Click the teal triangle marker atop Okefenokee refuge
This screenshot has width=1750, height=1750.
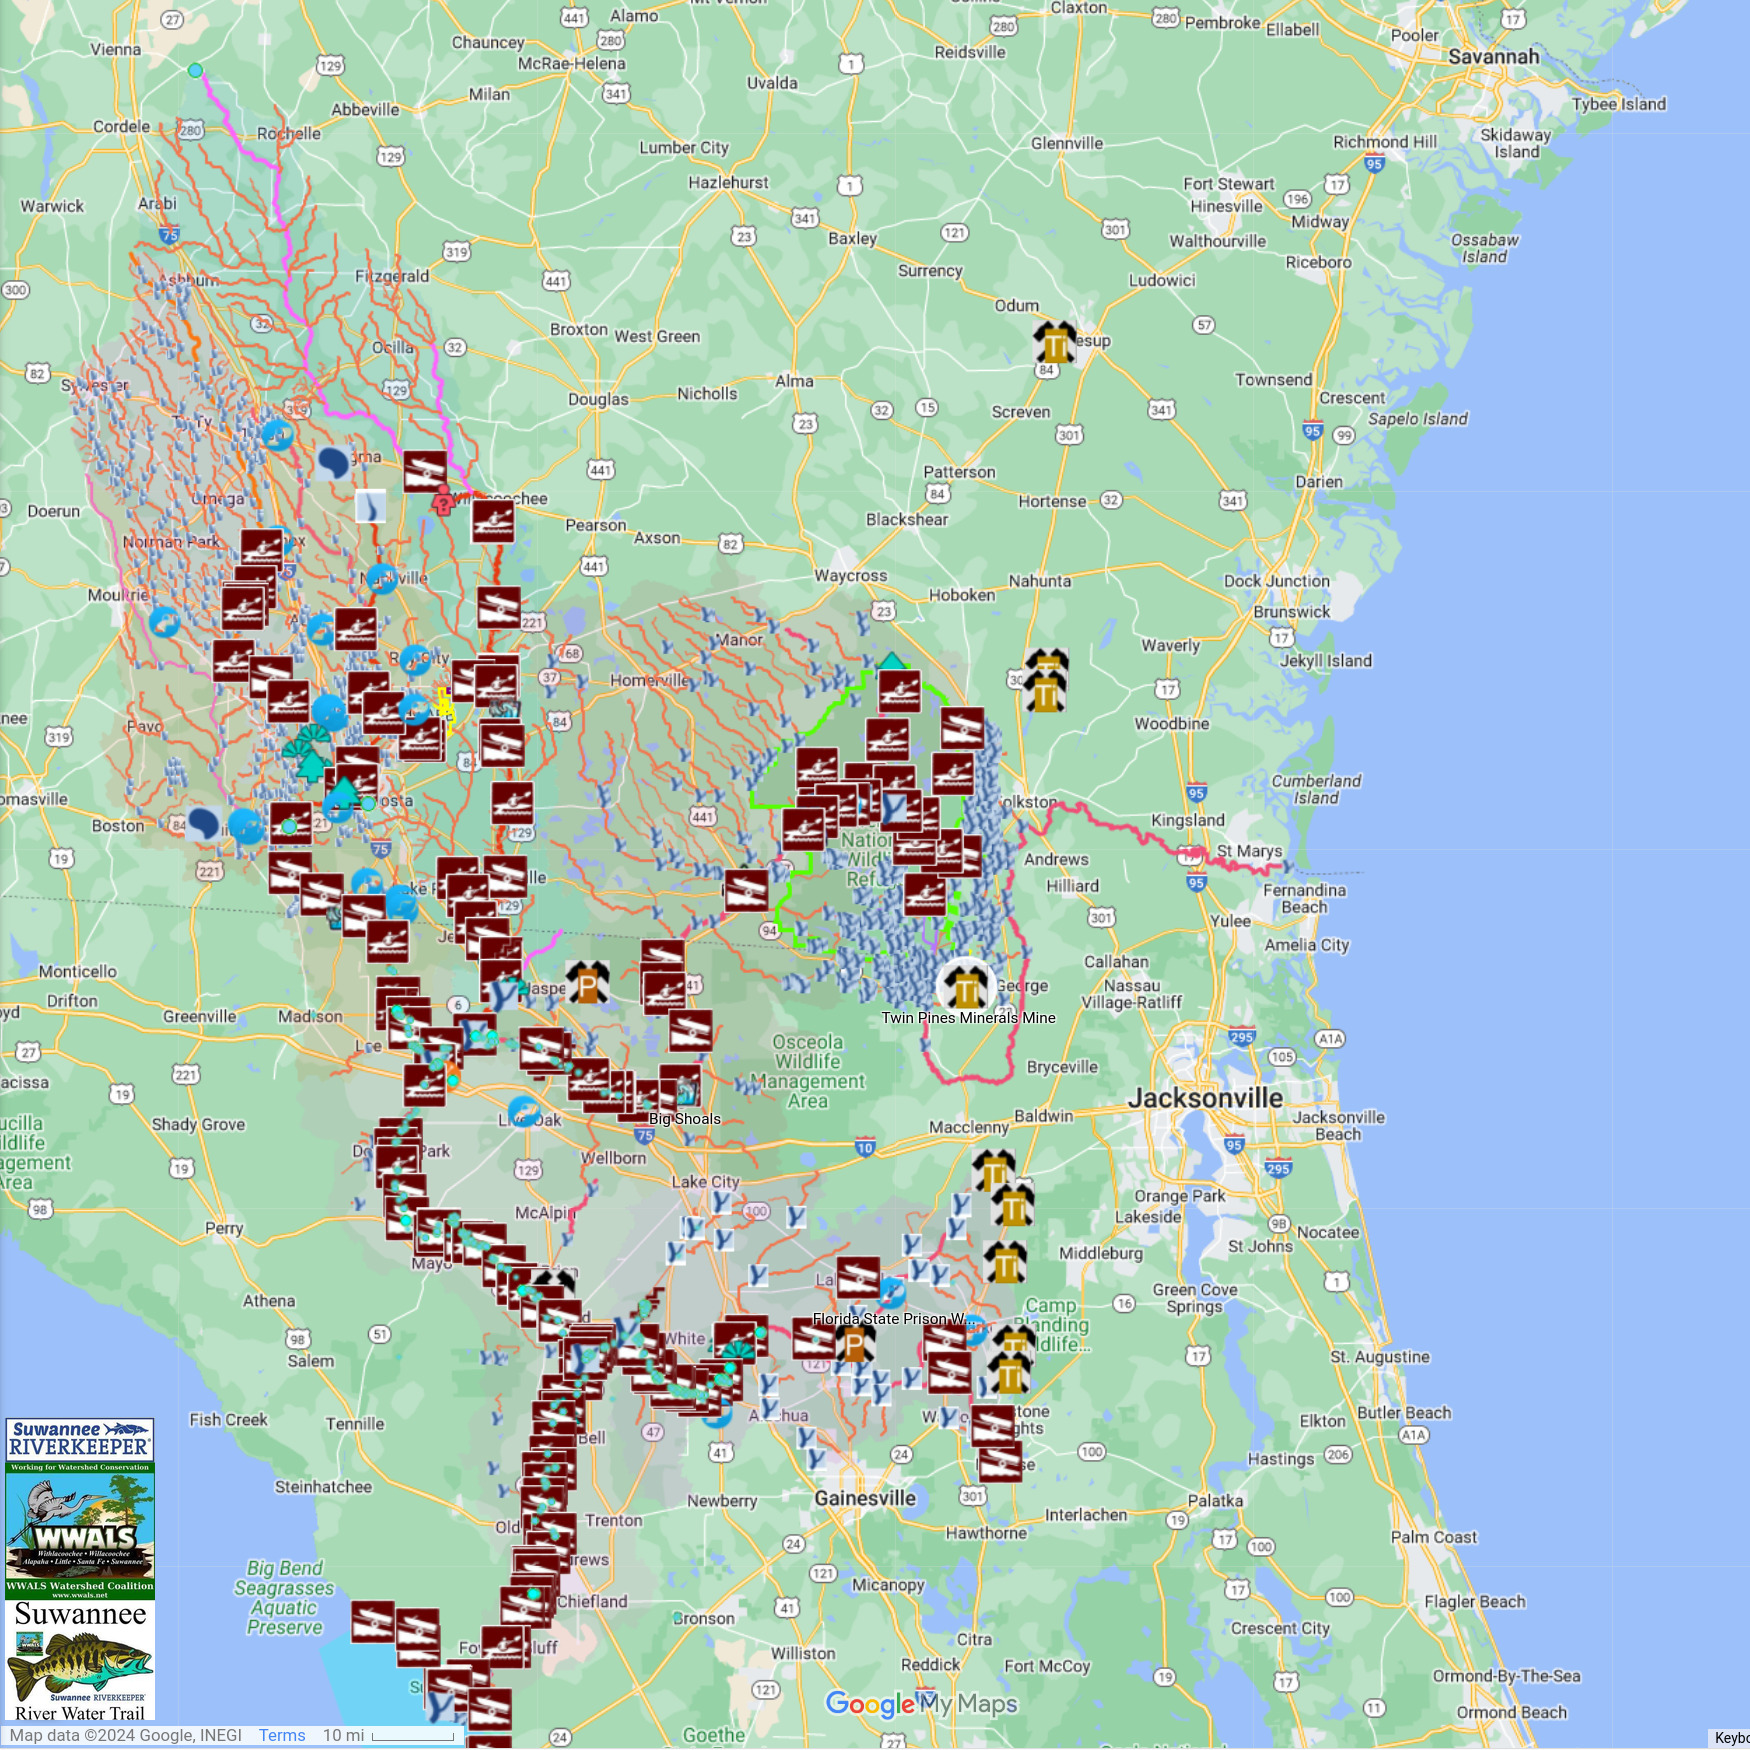click(x=891, y=660)
